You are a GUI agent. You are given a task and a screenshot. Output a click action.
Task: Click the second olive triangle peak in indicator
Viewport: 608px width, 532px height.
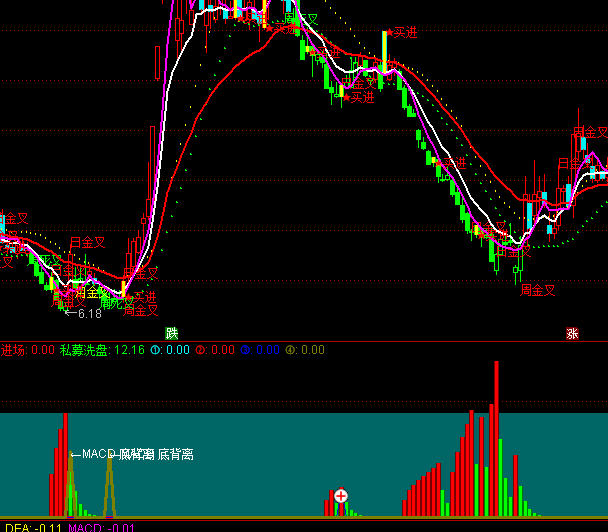109,462
